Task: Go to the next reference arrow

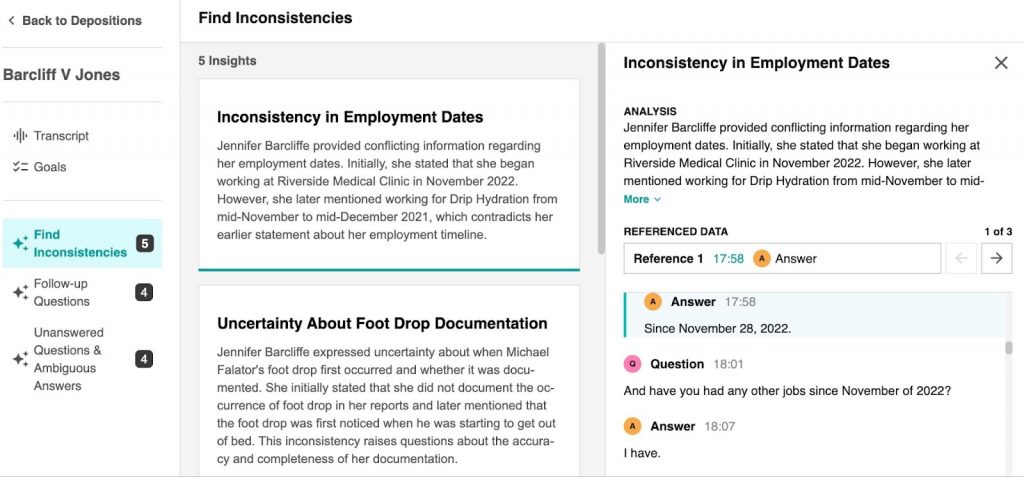Action: pos(996,258)
